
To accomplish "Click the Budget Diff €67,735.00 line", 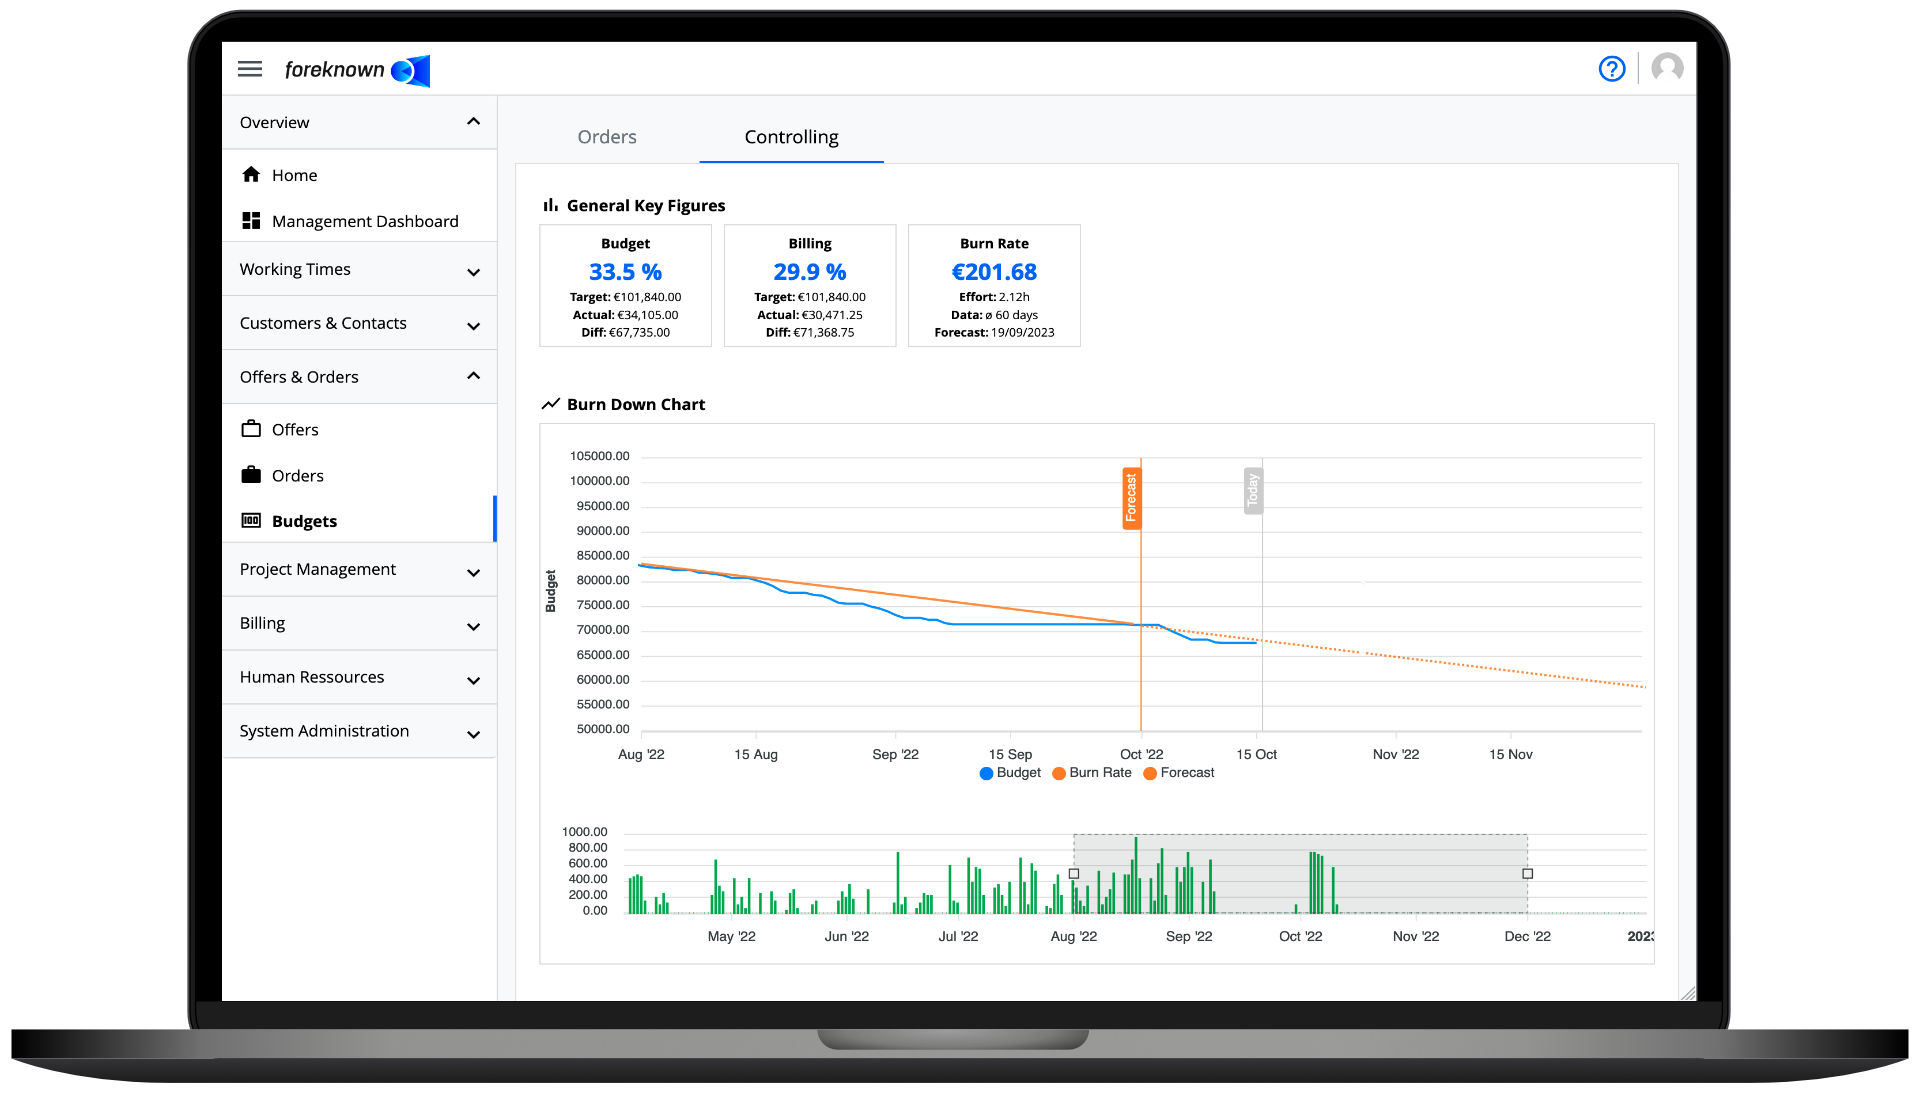I will [625, 333].
